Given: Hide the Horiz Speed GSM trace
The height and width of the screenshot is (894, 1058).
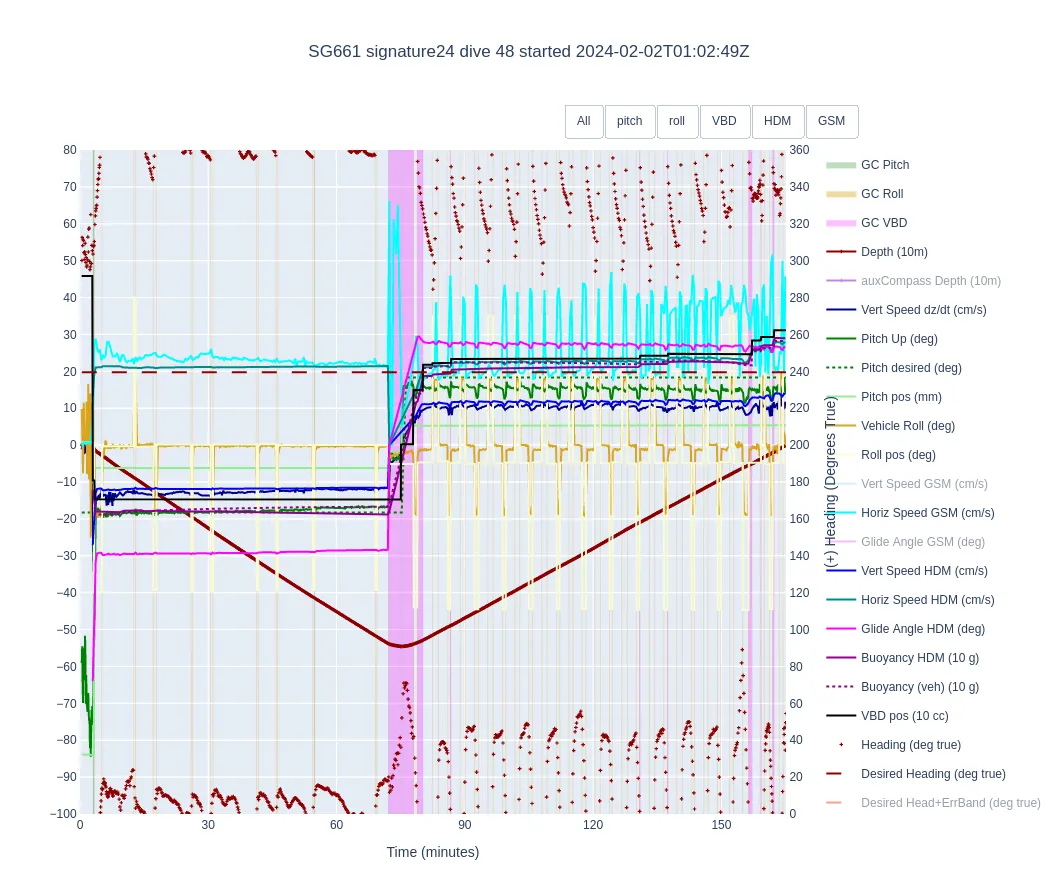Looking at the screenshot, I should point(927,513).
